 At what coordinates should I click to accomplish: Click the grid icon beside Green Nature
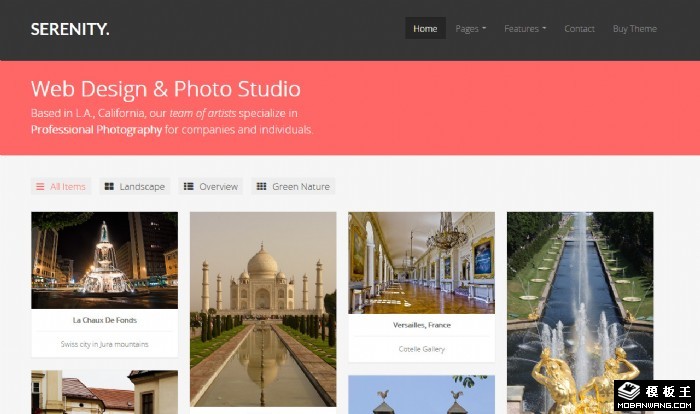tap(261, 187)
